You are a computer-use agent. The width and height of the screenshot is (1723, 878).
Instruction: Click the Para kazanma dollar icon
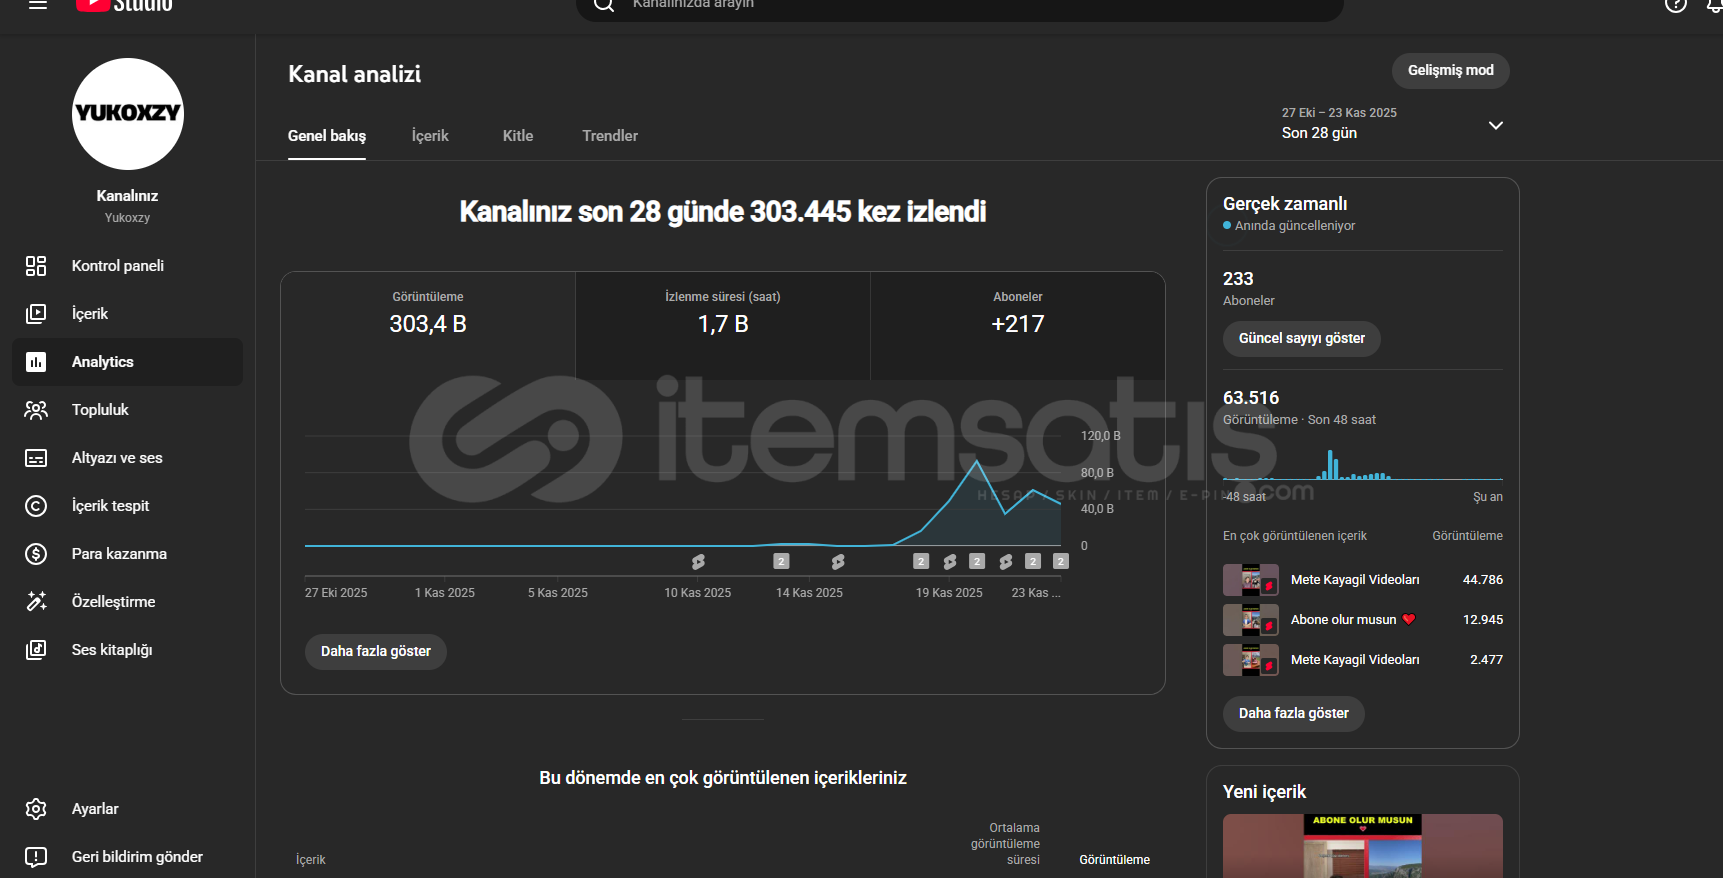(x=36, y=554)
